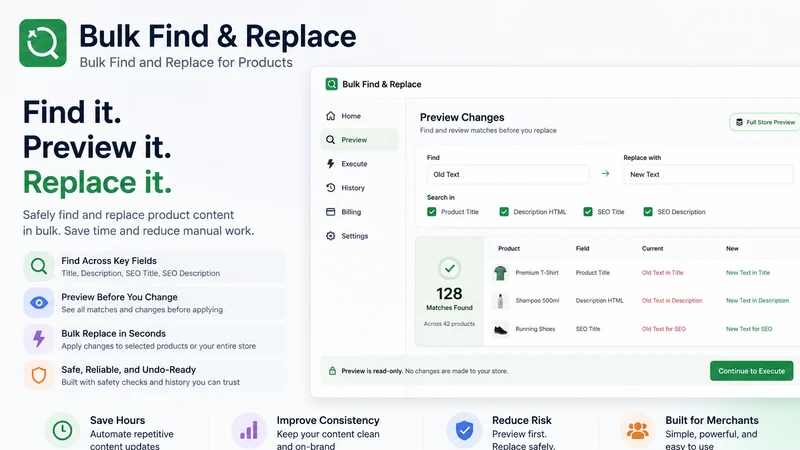Click the 'New Text for SEO' value
The image size is (800, 450).
pos(749,329)
